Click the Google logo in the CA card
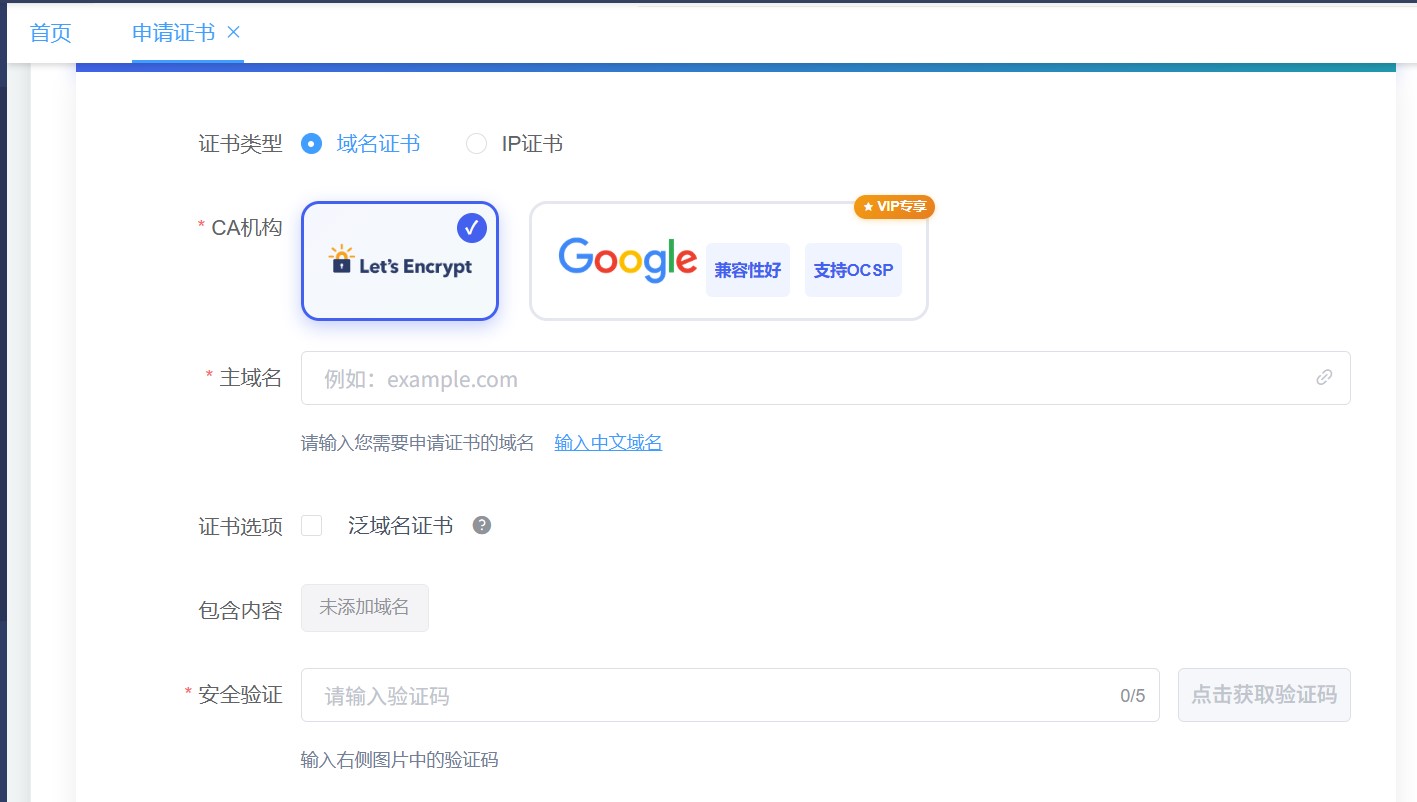The width and height of the screenshot is (1417, 802). (x=627, y=261)
